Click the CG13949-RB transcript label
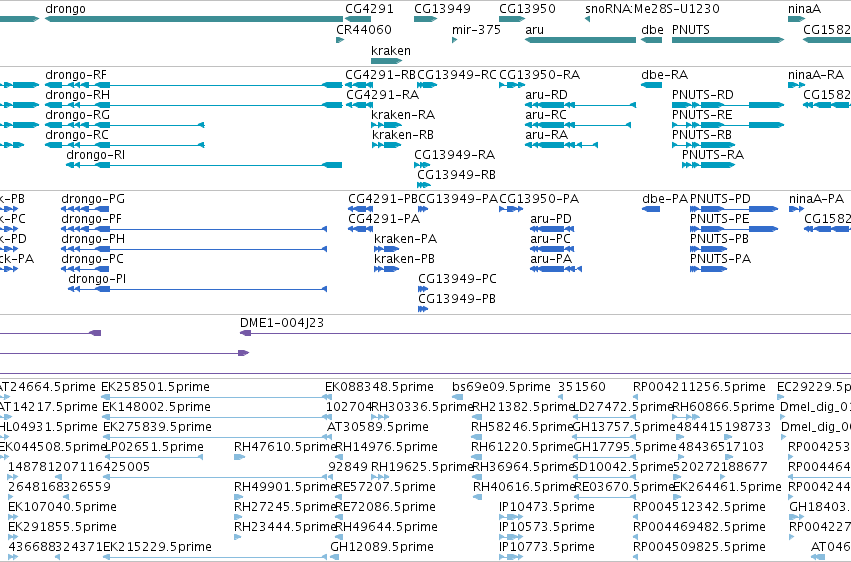Image resolution: width=851 pixels, height=562 pixels. 456,175
